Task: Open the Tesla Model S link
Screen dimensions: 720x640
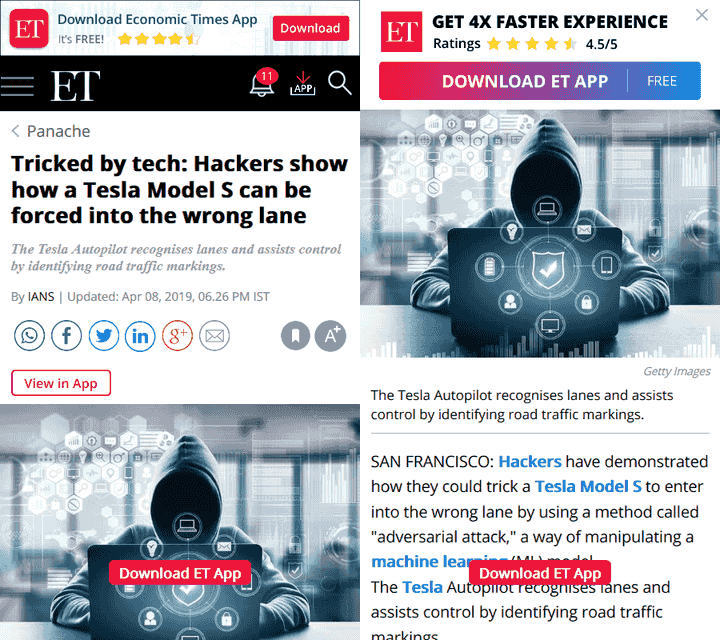Action: pos(588,486)
